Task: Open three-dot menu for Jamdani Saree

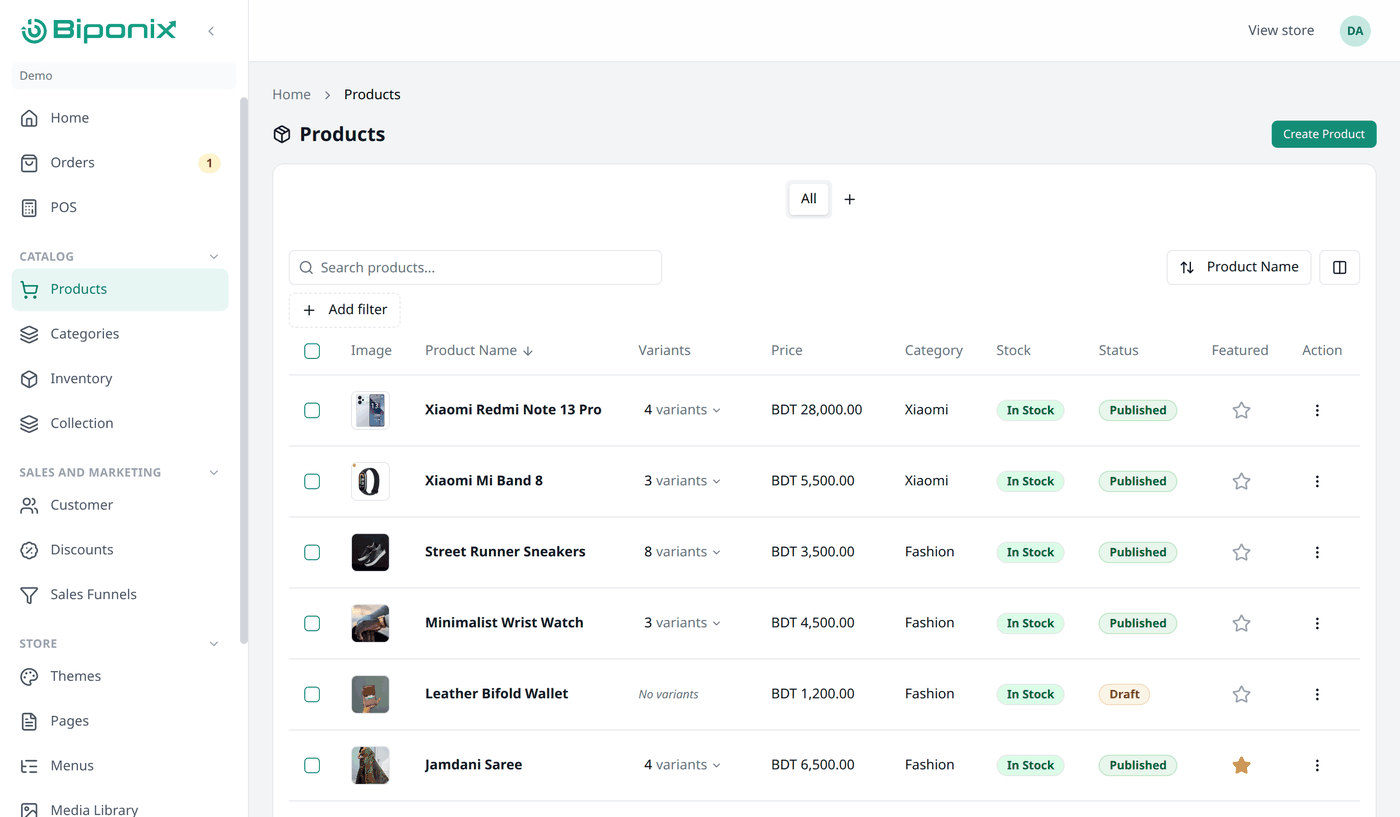Action: point(1317,765)
